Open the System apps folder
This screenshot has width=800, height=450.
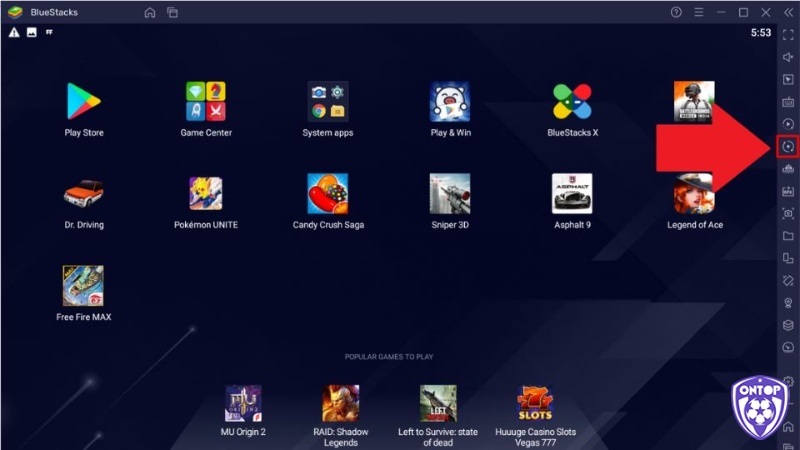click(x=328, y=102)
